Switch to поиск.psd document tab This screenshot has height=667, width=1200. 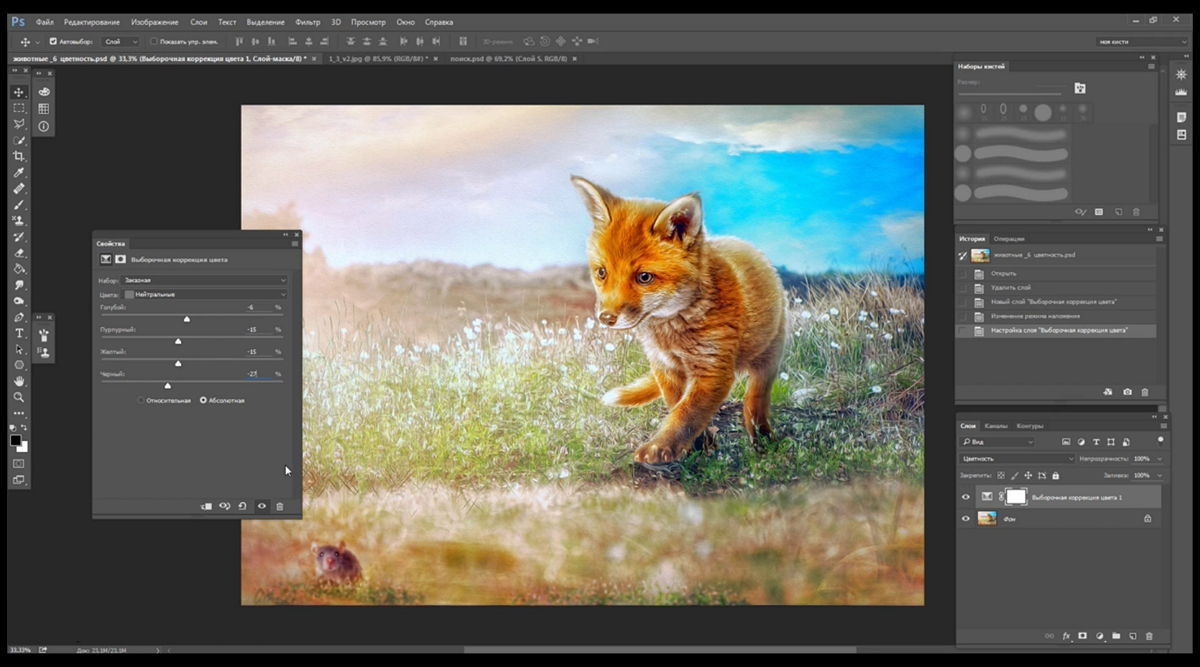(x=511, y=59)
